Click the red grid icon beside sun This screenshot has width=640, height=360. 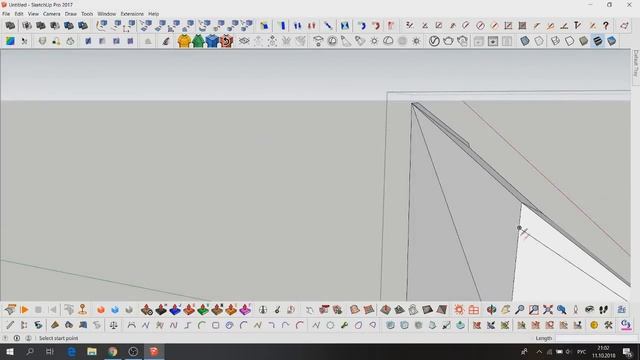pyautogui.click(x=473, y=310)
